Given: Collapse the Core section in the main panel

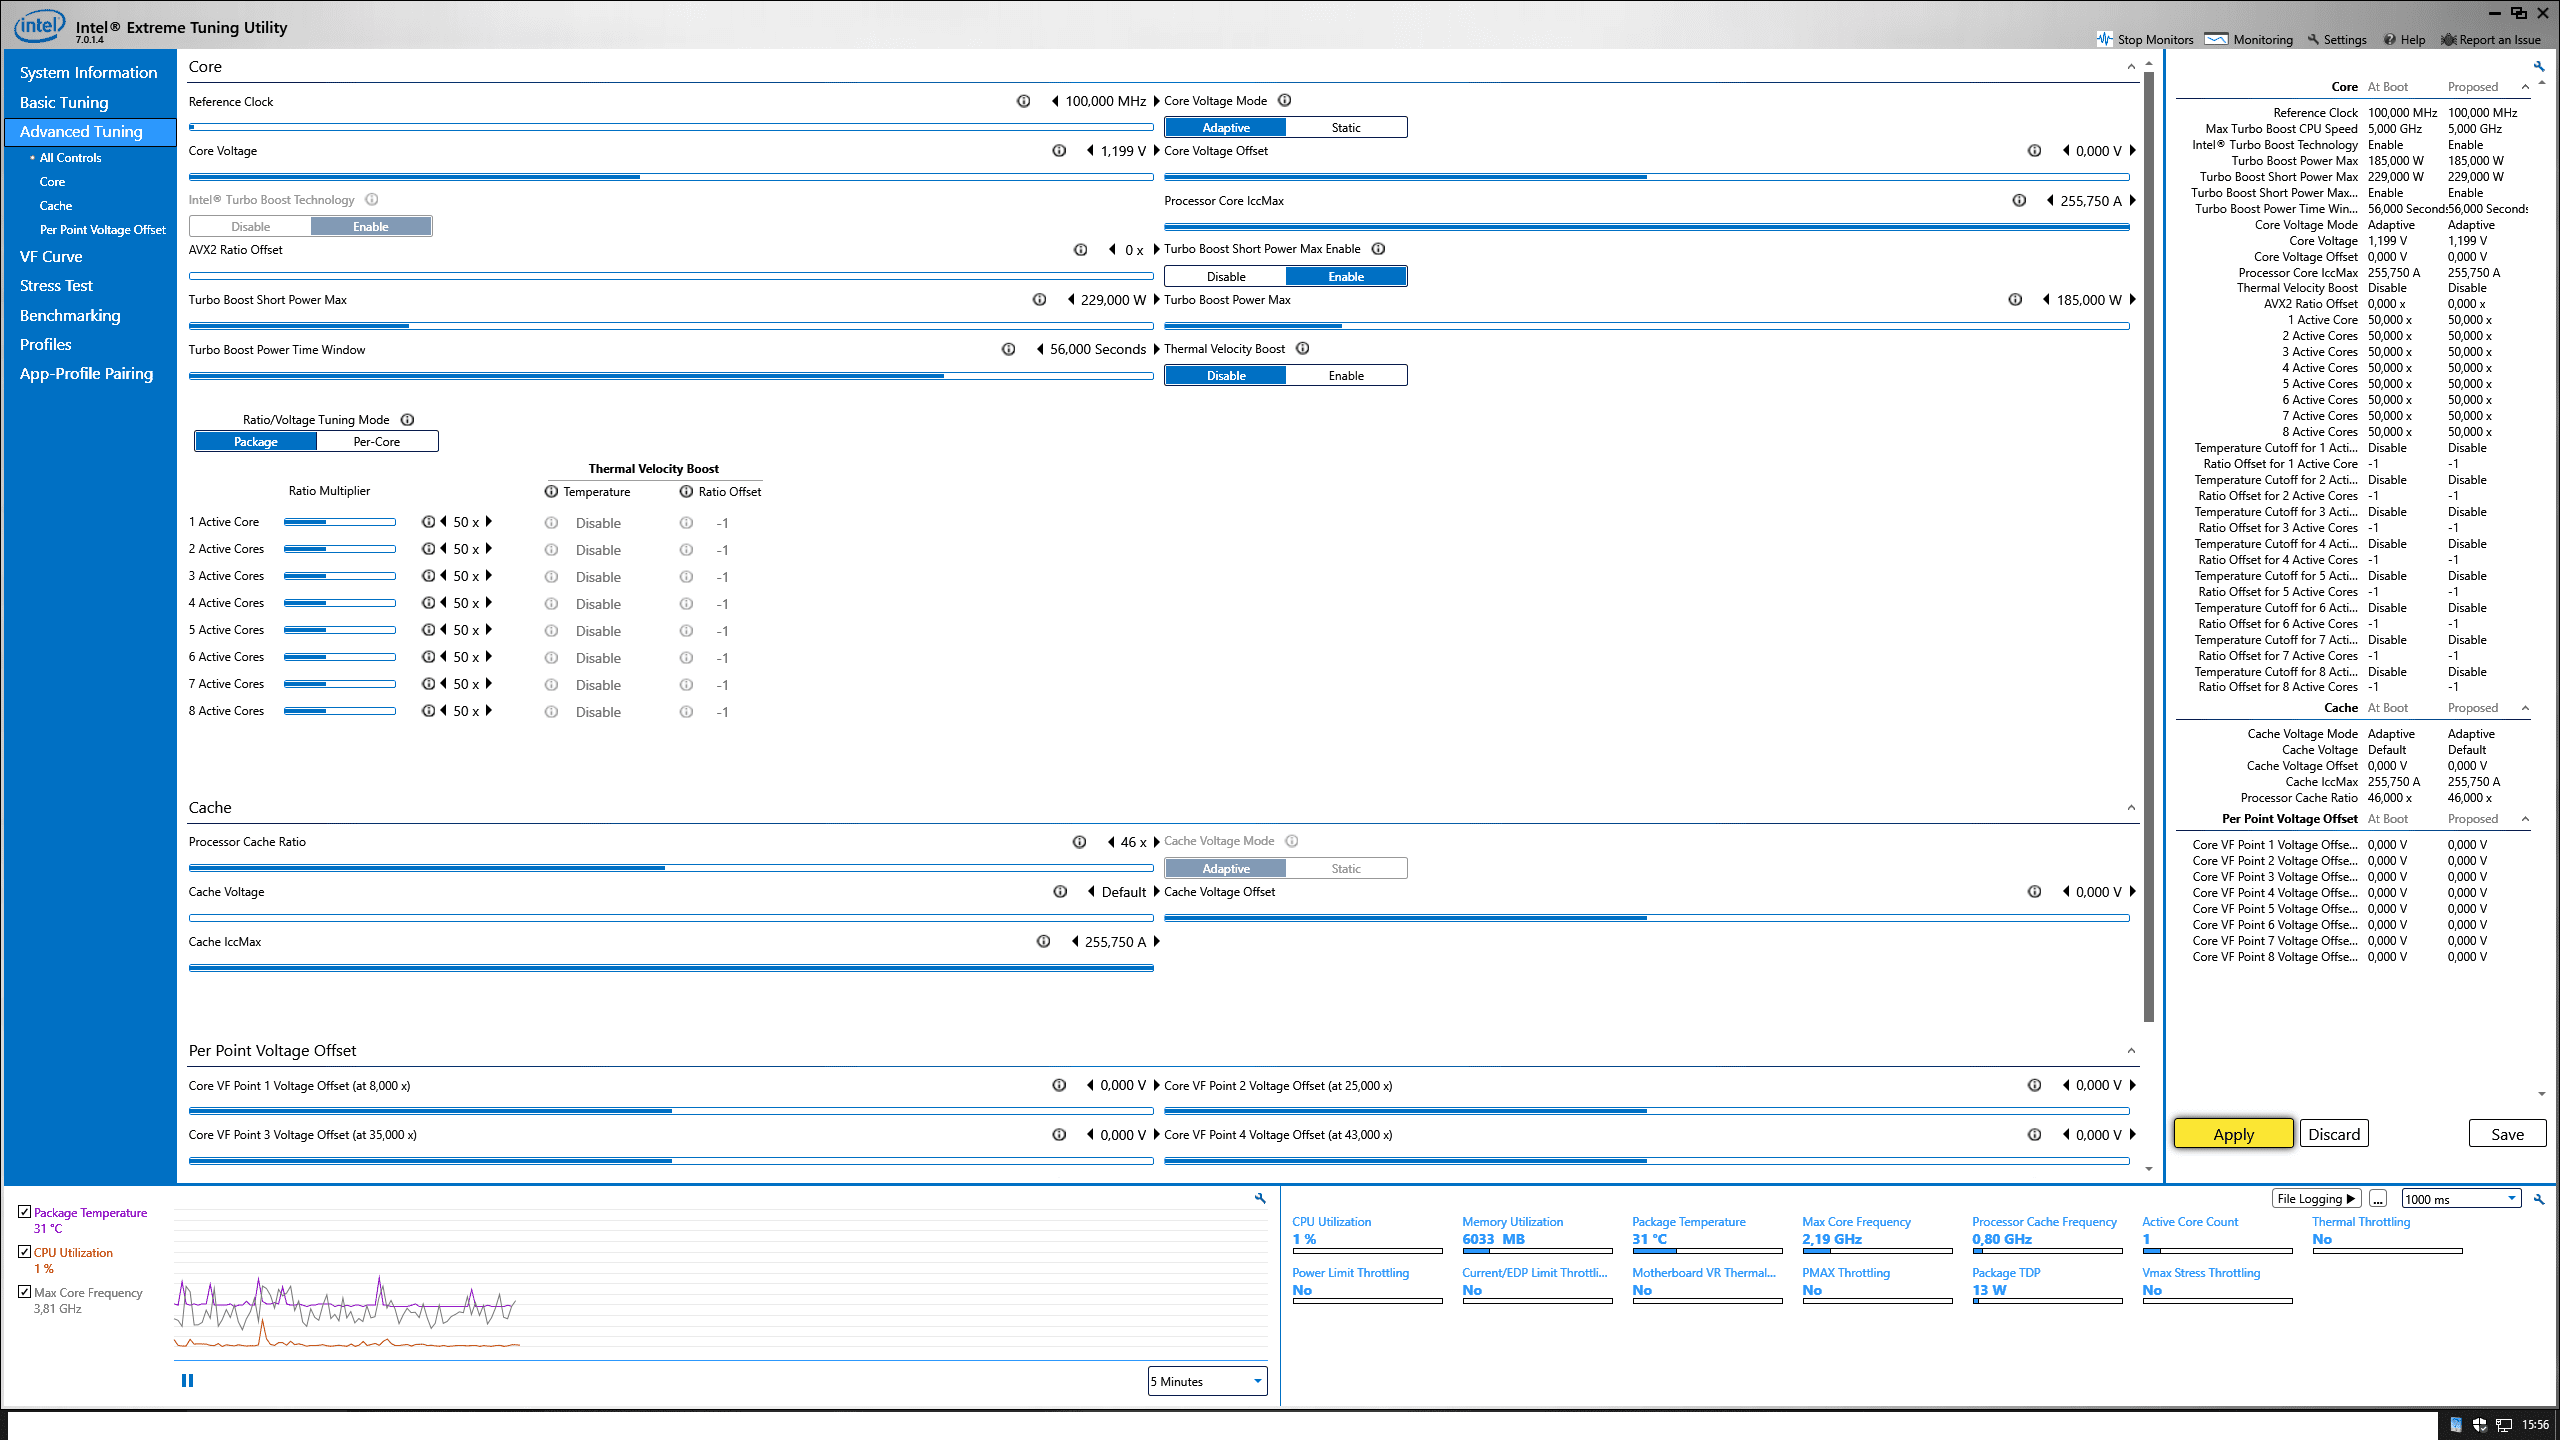Looking at the screenshot, I should pos(2131,67).
